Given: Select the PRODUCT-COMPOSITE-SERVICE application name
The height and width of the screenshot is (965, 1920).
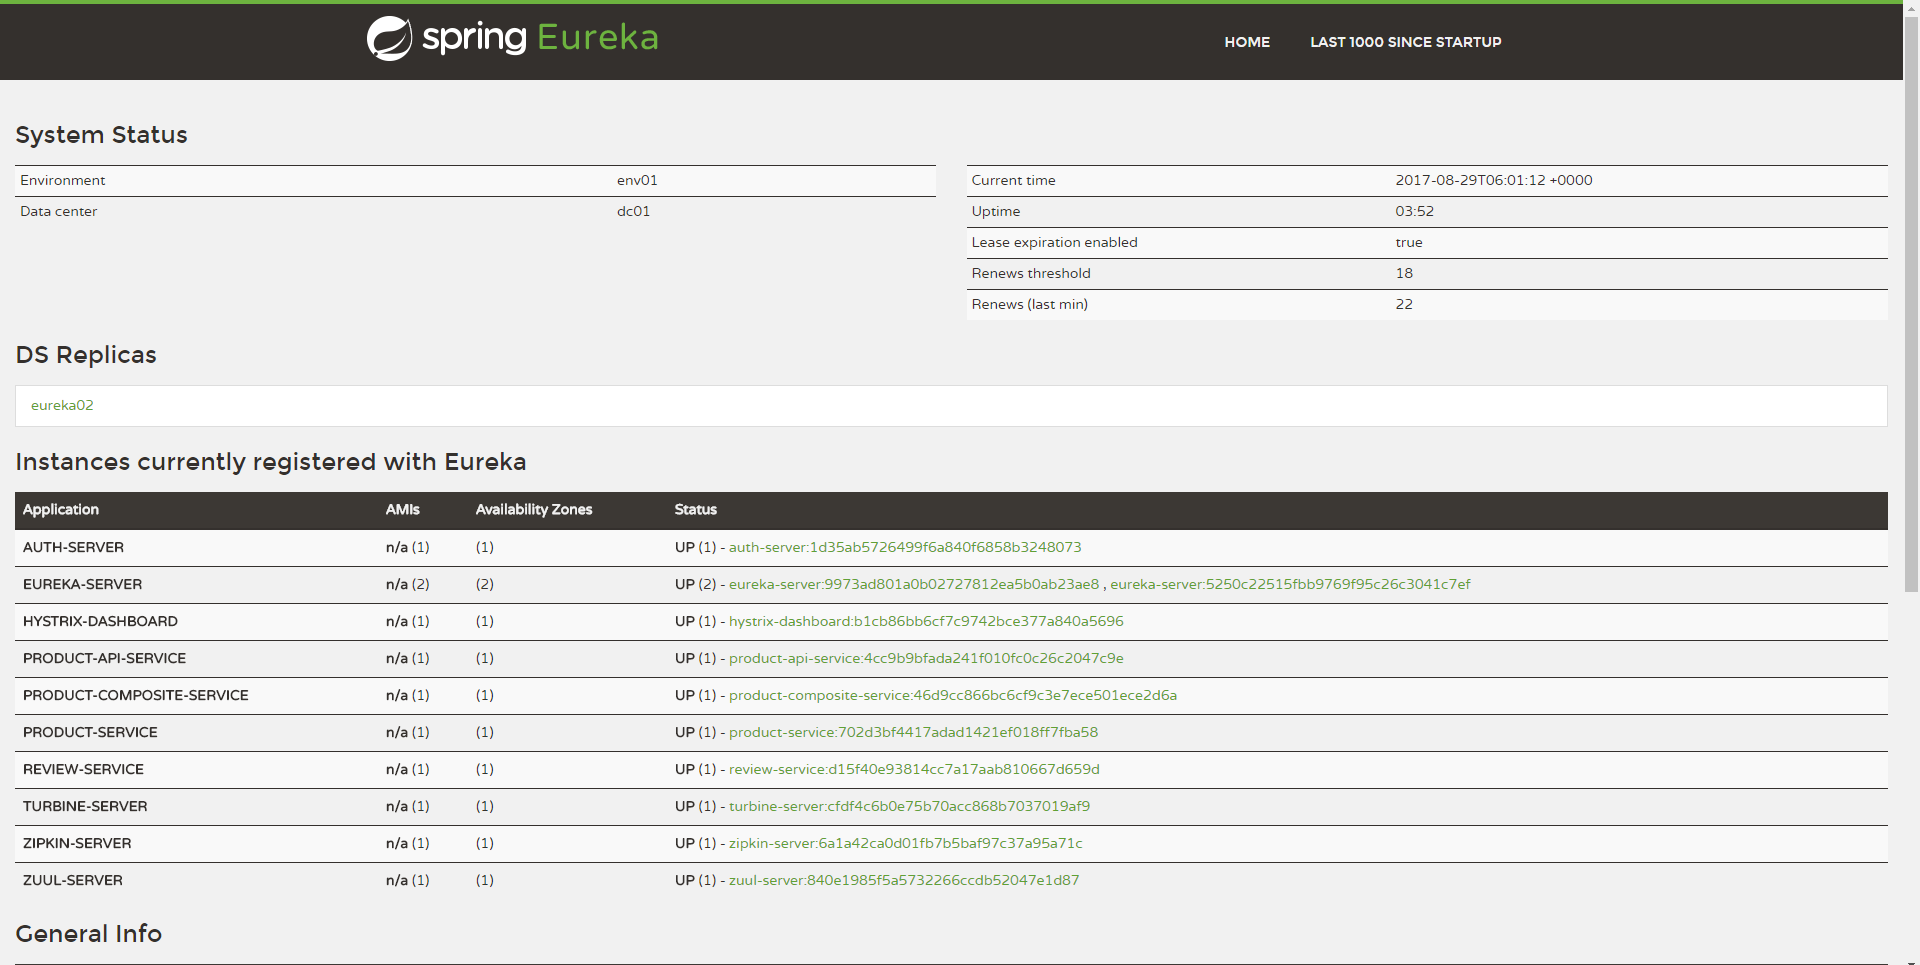Looking at the screenshot, I should [136, 695].
